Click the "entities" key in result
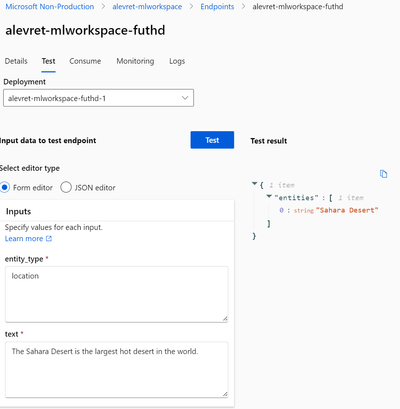The image size is (400, 409). [296, 198]
